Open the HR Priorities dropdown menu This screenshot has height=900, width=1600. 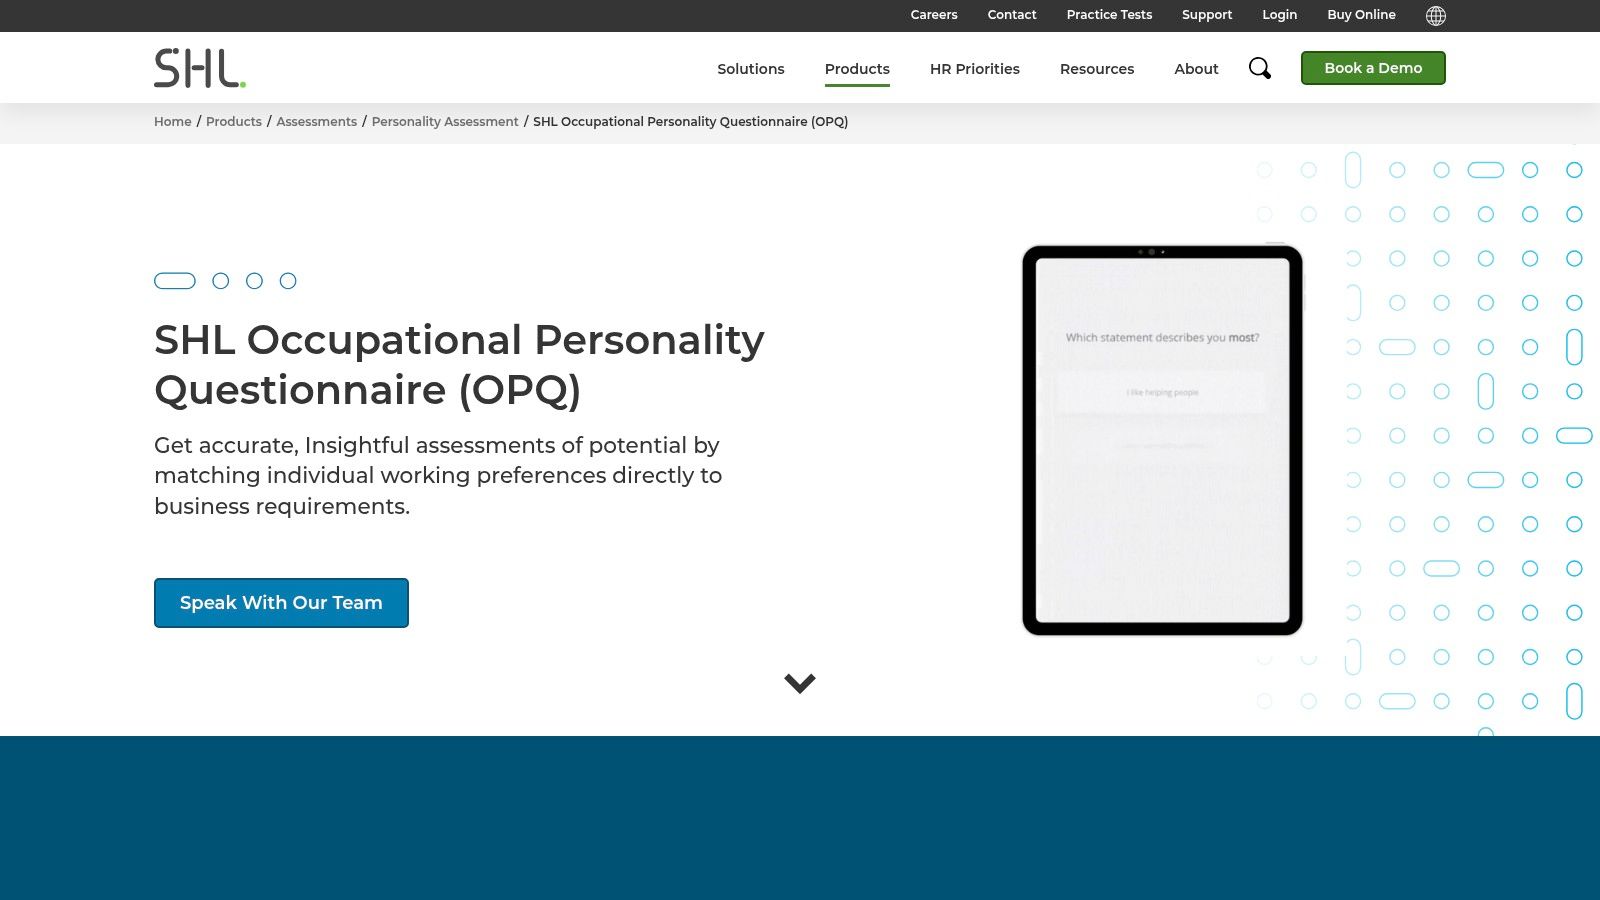point(975,68)
